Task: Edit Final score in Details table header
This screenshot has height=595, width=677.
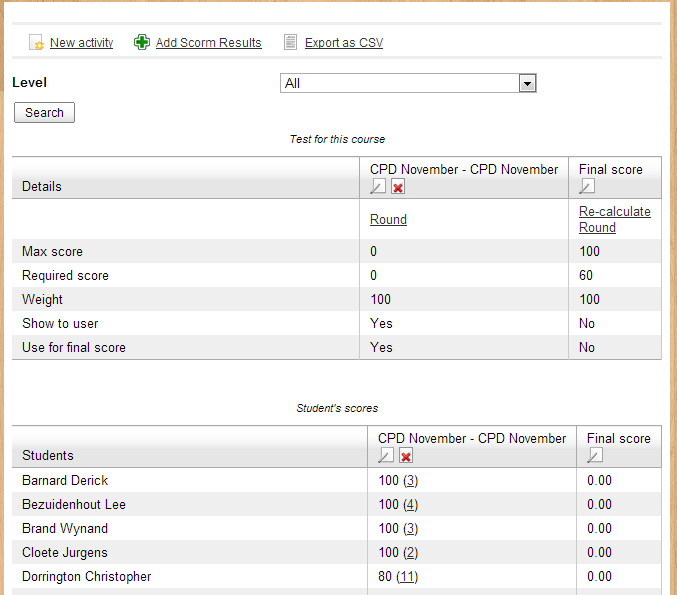Action: [586, 187]
